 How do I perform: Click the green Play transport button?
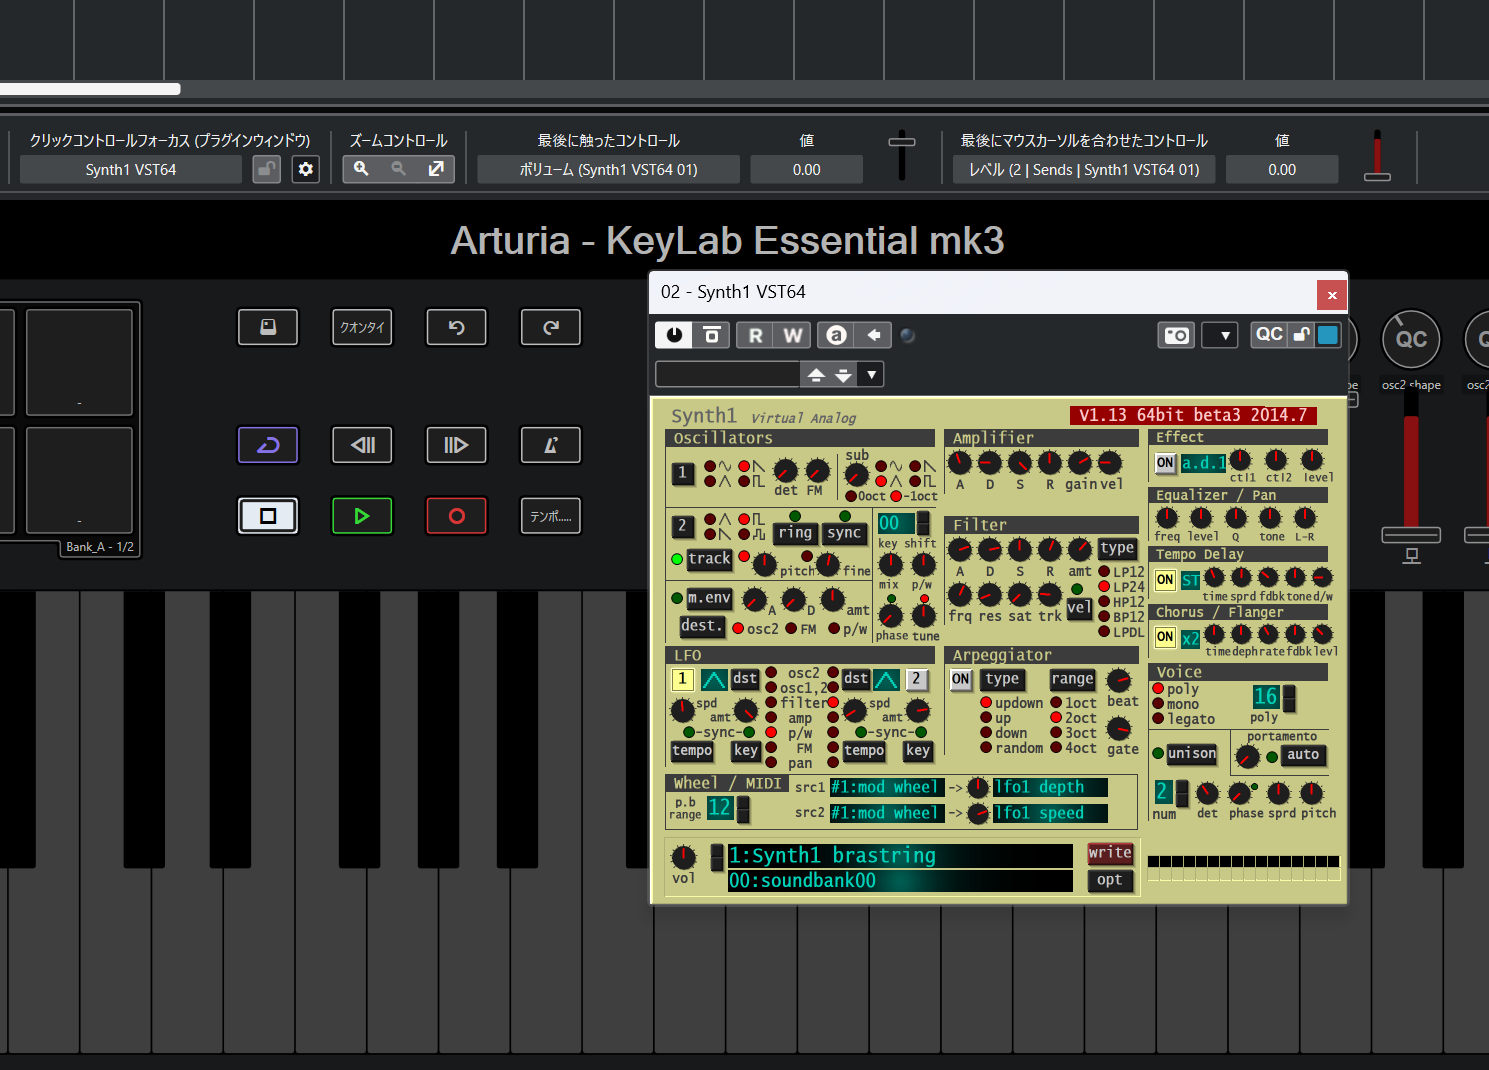(362, 516)
